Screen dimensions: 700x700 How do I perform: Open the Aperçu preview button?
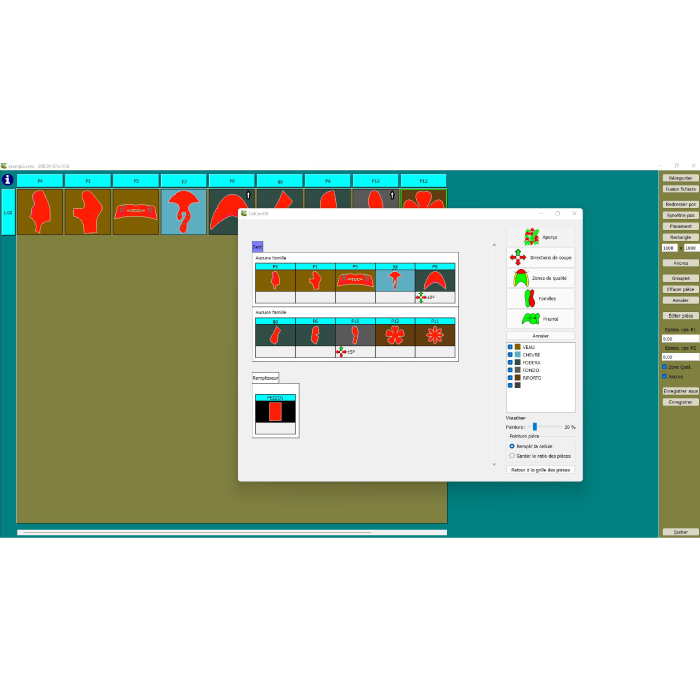click(540, 237)
